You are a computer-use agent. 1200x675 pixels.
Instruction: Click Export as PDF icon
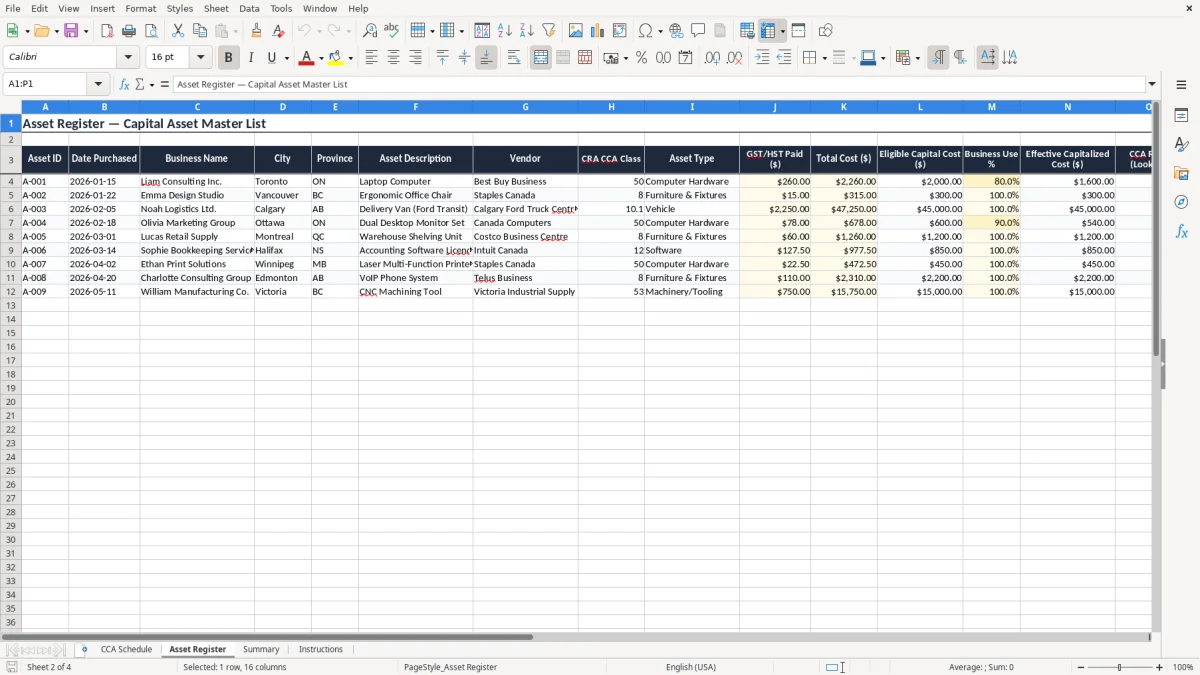[107, 31]
